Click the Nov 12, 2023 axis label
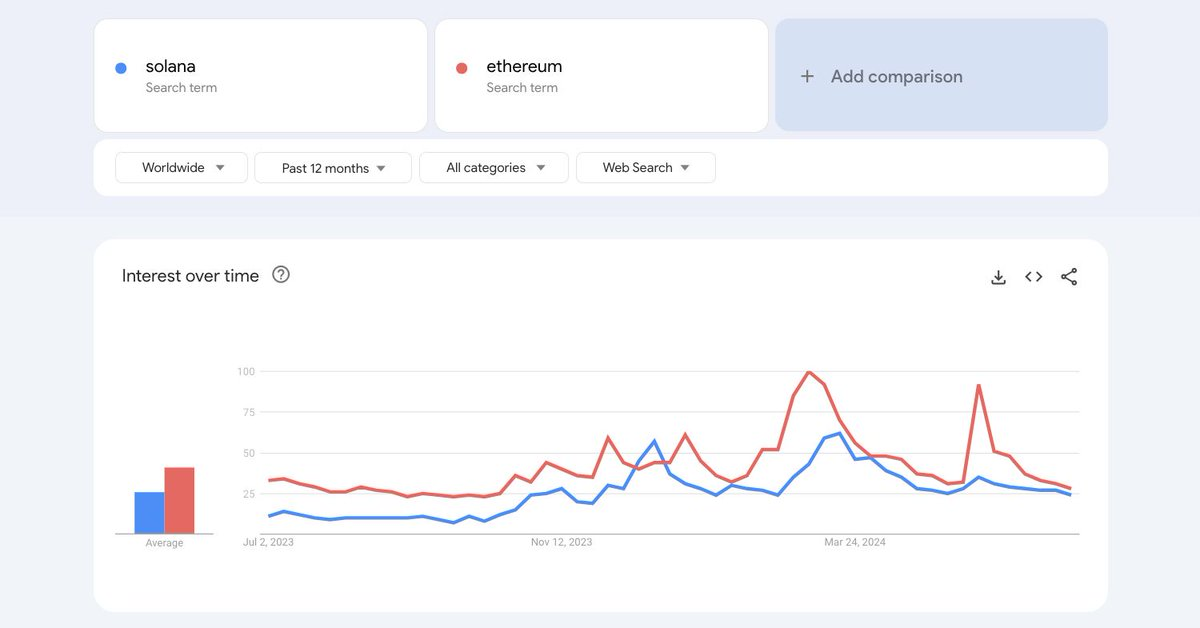This screenshot has height=628, width=1200. point(561,542)
